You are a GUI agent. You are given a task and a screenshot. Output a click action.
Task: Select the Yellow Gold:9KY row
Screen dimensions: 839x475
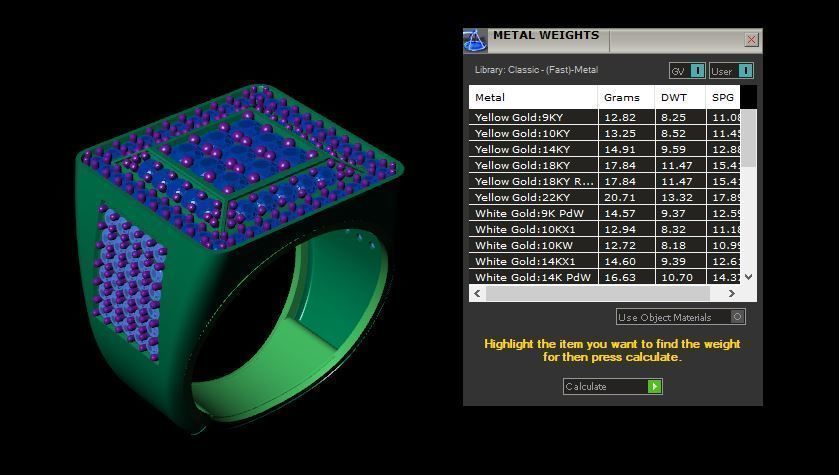tap(605, 117)
